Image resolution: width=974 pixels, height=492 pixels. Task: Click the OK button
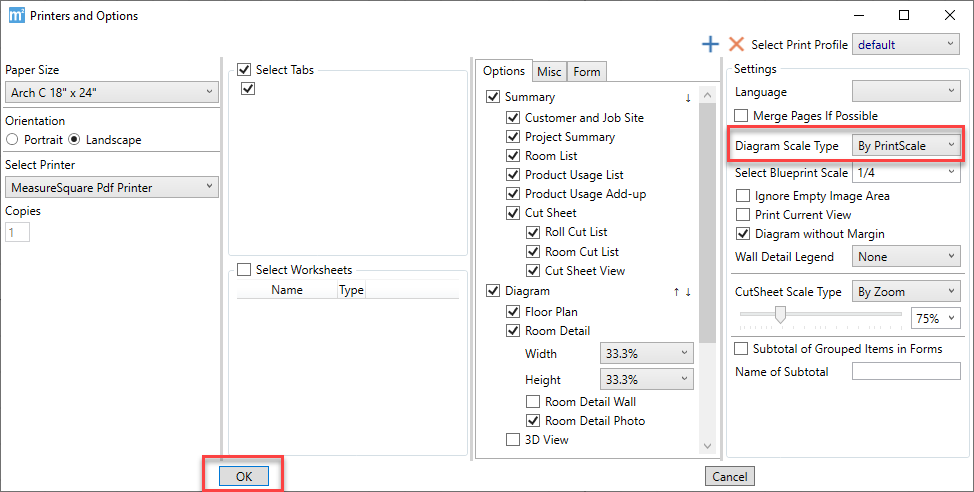pos(244,476)
